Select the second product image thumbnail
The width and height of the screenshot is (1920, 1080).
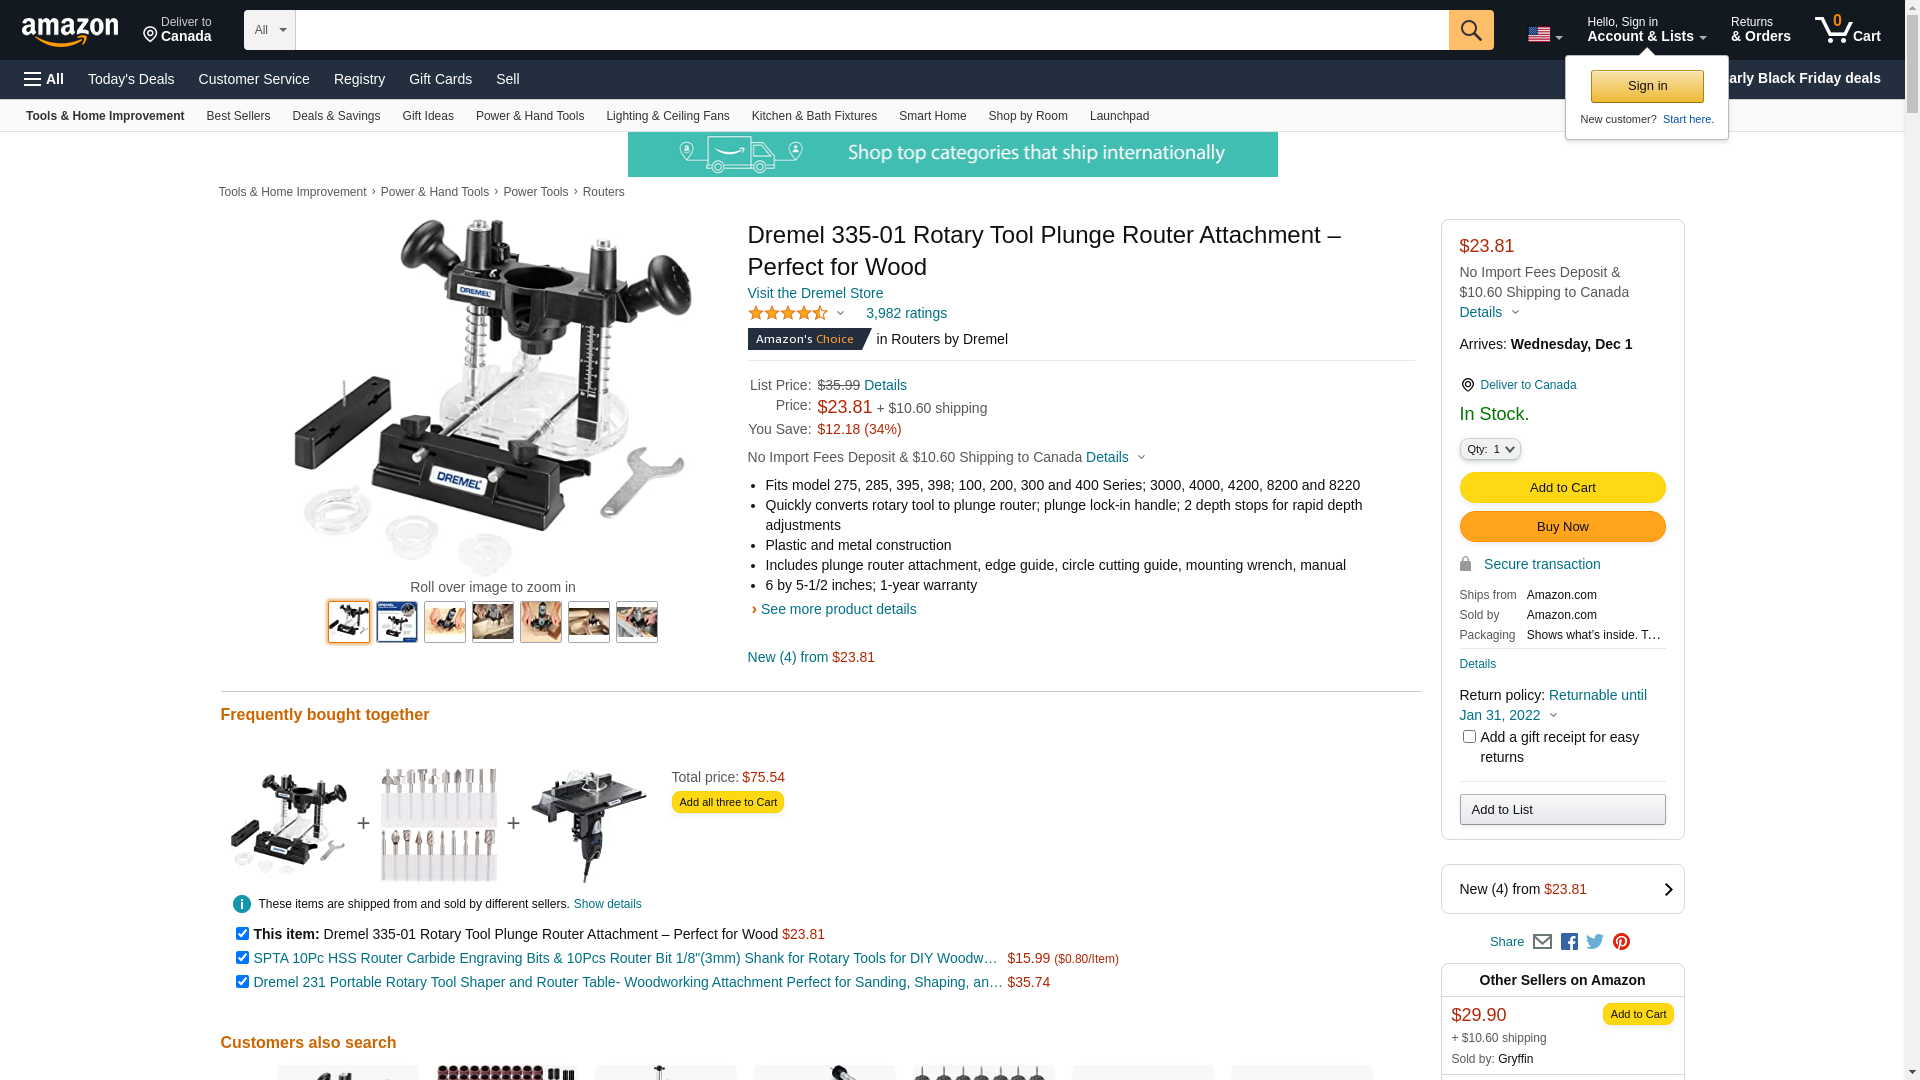pos(397,622)
